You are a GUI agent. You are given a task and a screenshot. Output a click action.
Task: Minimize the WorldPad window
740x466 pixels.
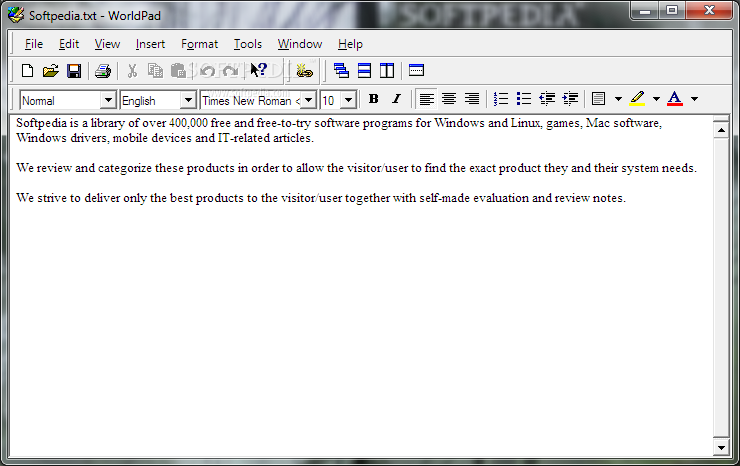(645, 10)
